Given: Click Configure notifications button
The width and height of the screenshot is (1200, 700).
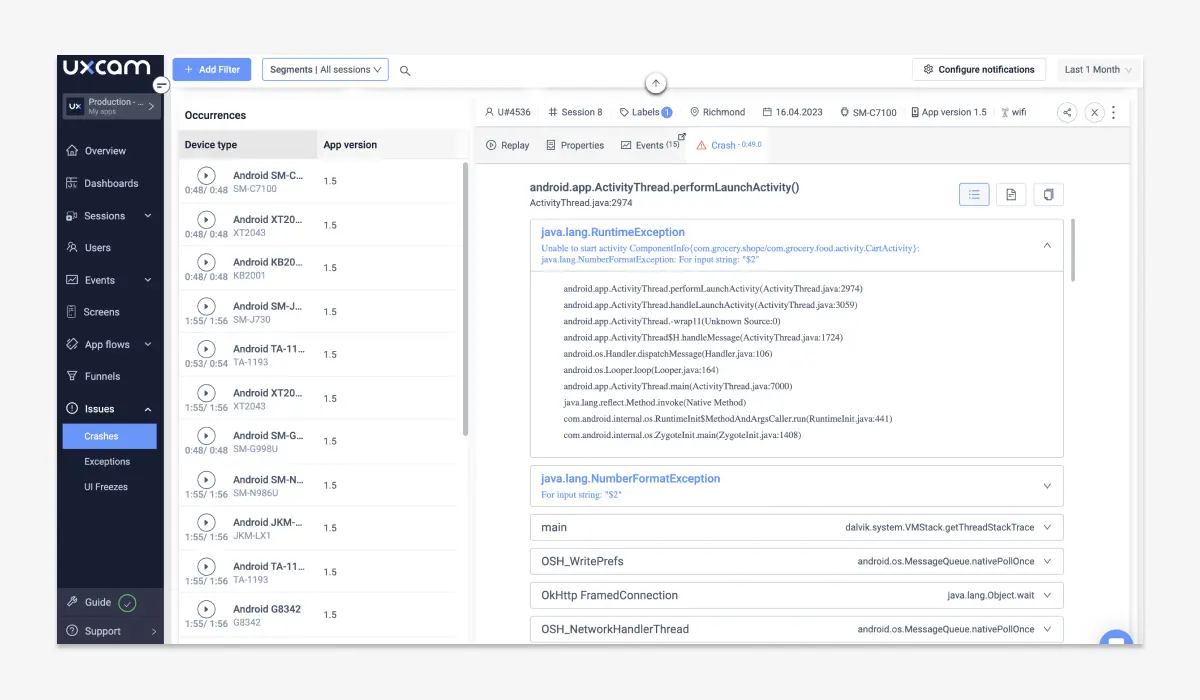Looking at the screenshot, I should click(979, 69).
